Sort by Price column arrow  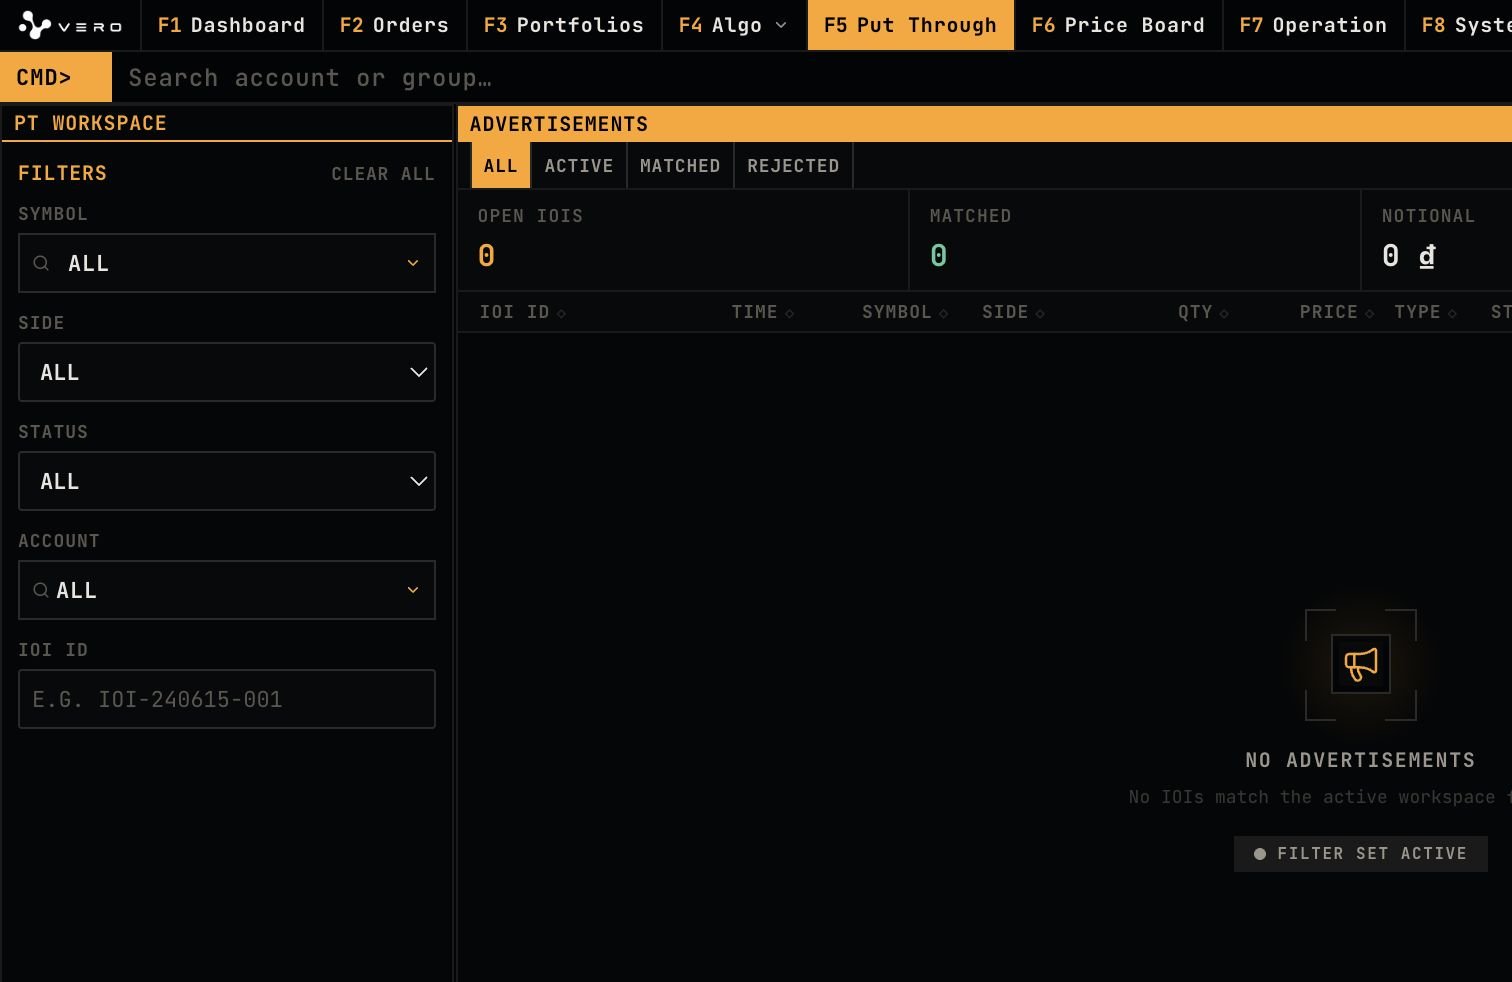click(x=1370, y=313)
